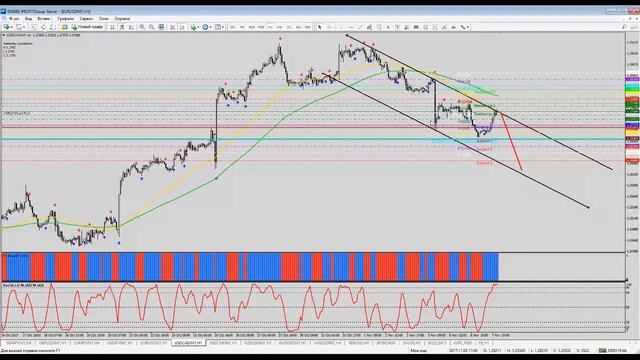Image resolution: width=640 pixels, height=360 pixels.
Task: Select the text label tool
Action: click(x=397, y=27)
